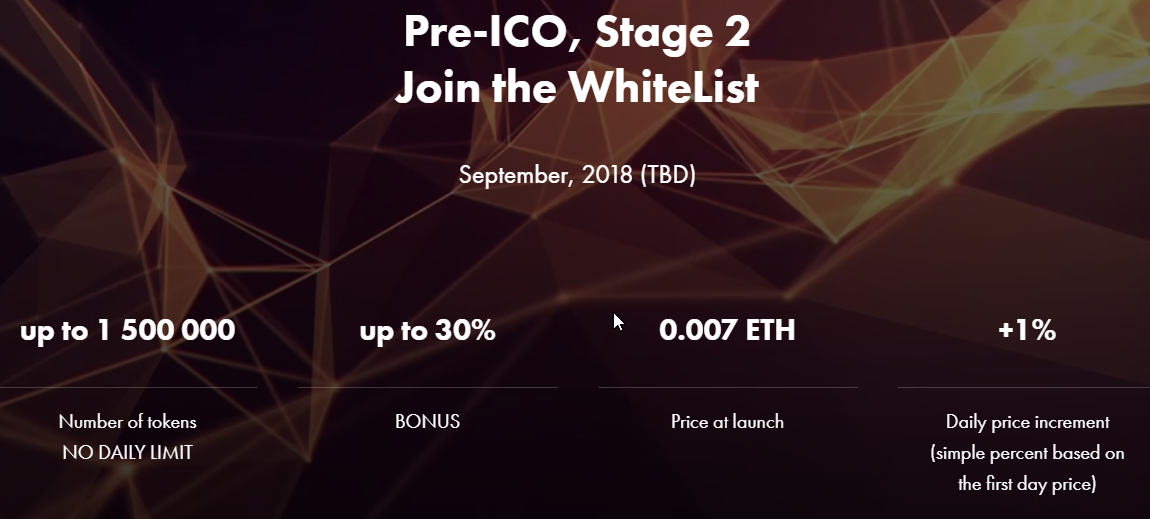Click the 'Price at launch' label
The width and height of the screenshot is (1150, 519).
(727, 422)
